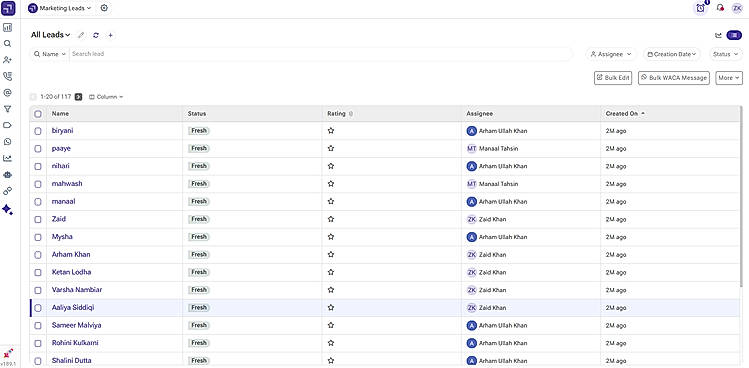The width and height of the screenshot is (749, 368).
Task: Open the funnel filter icon in sidebar
Action: click(x=7, y=109)
